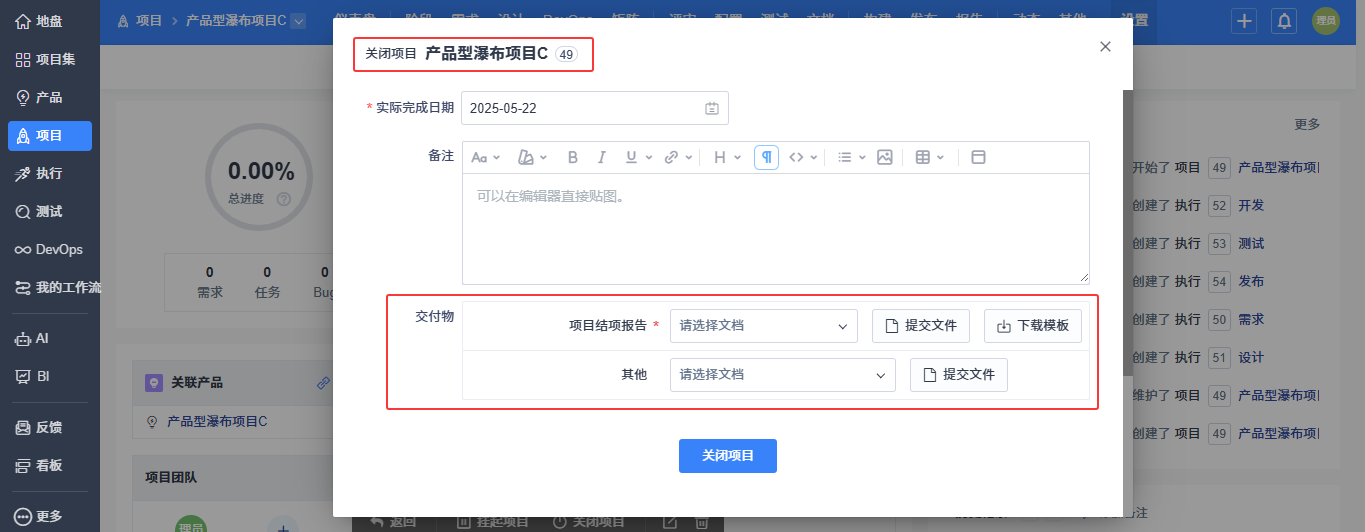Screen dimensions: 1365x532
Task: Click the notification bell icon
Action: pyautogui.click(x=1284, y=20)
